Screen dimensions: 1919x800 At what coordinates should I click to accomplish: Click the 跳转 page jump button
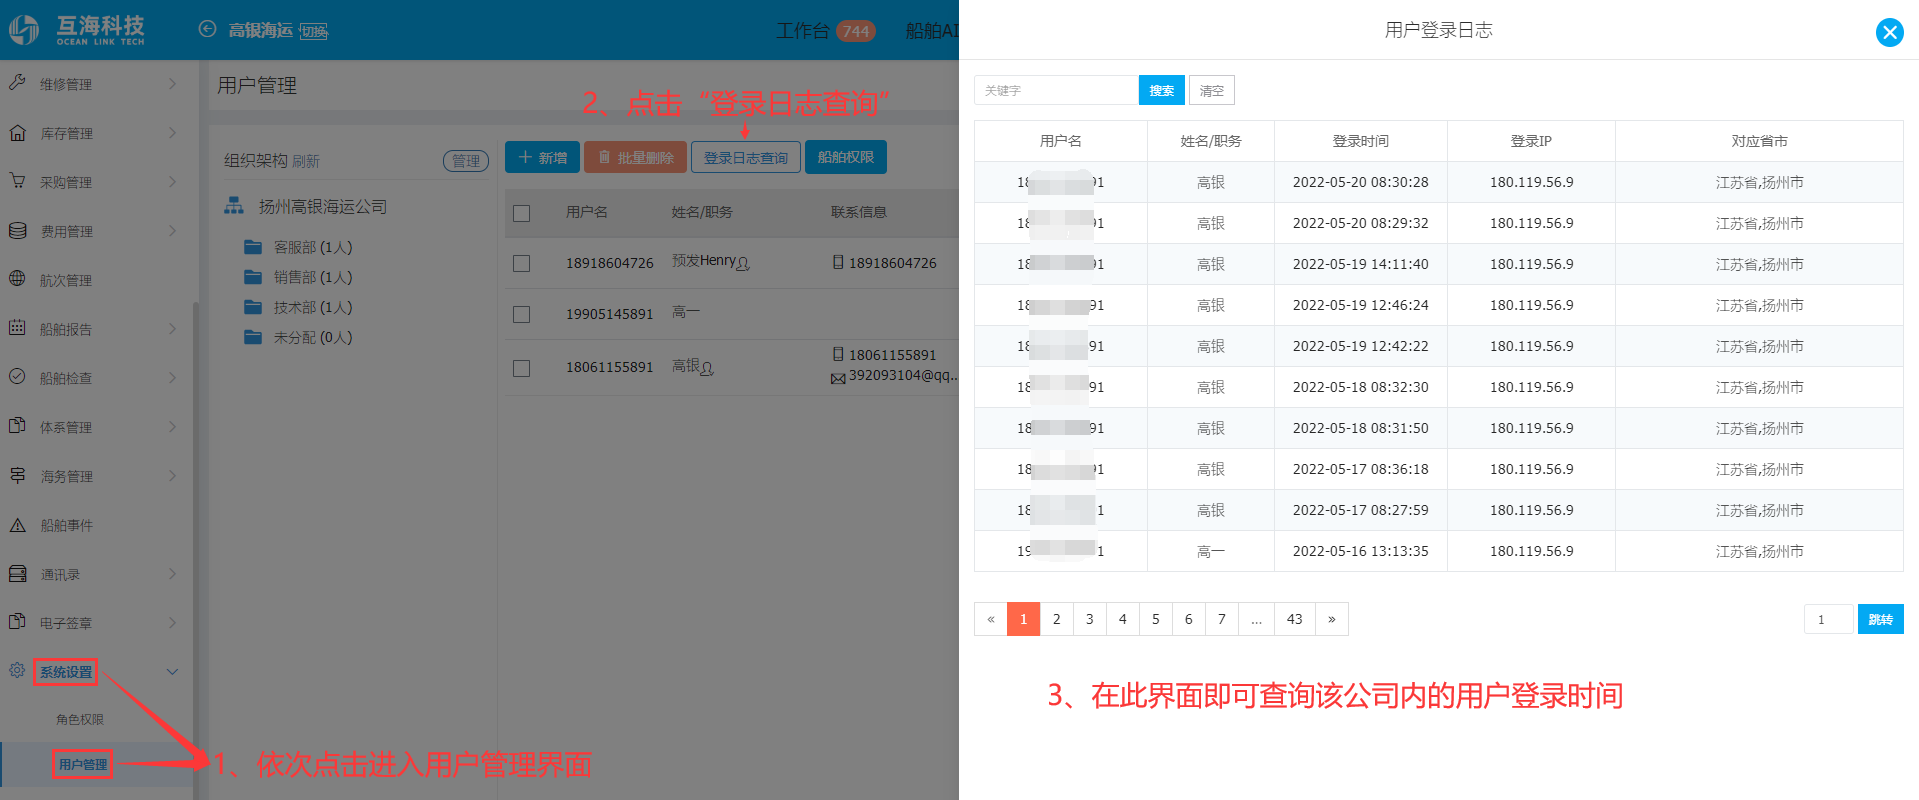1881,619
